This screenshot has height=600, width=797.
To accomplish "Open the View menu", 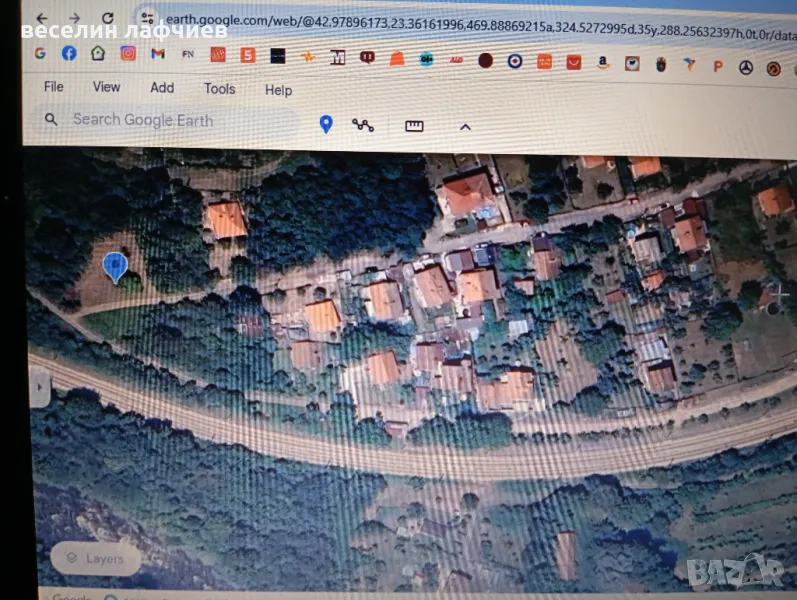I will [107, 87].
